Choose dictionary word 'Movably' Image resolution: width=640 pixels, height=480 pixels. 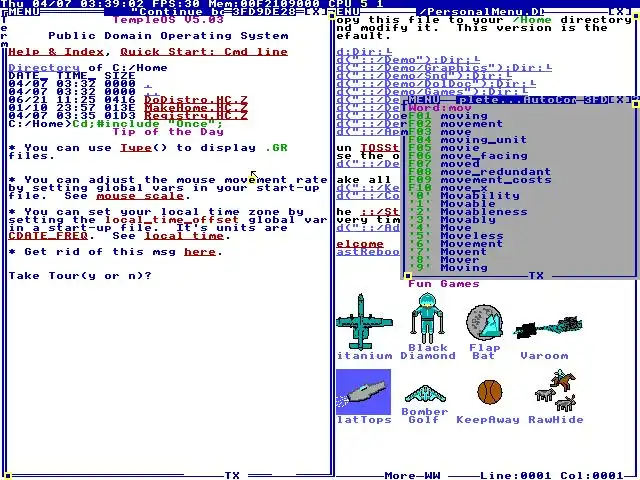coord(452,220)
